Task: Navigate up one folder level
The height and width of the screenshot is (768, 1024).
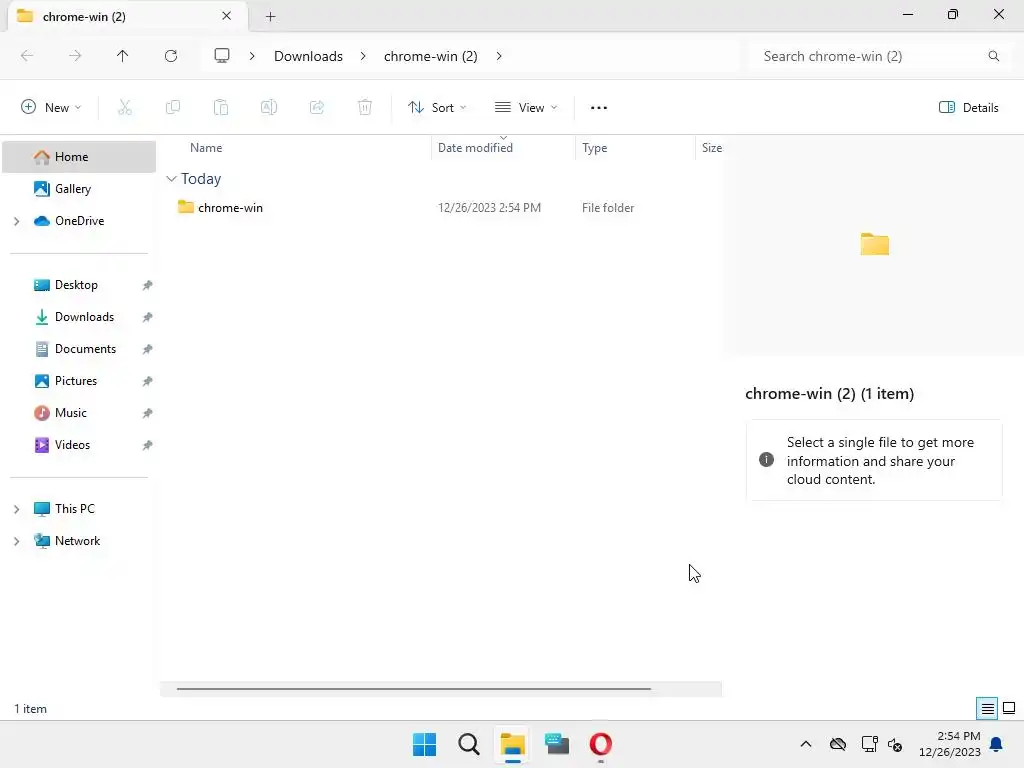Action: click(x=123, y=56)
